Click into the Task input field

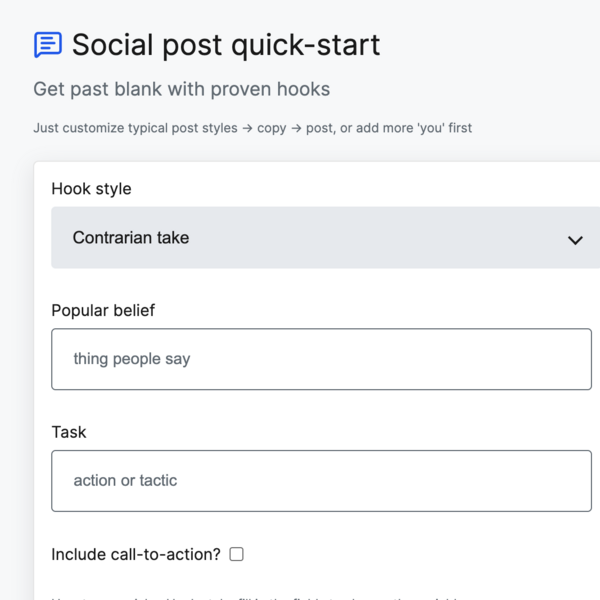click(321, 481)
